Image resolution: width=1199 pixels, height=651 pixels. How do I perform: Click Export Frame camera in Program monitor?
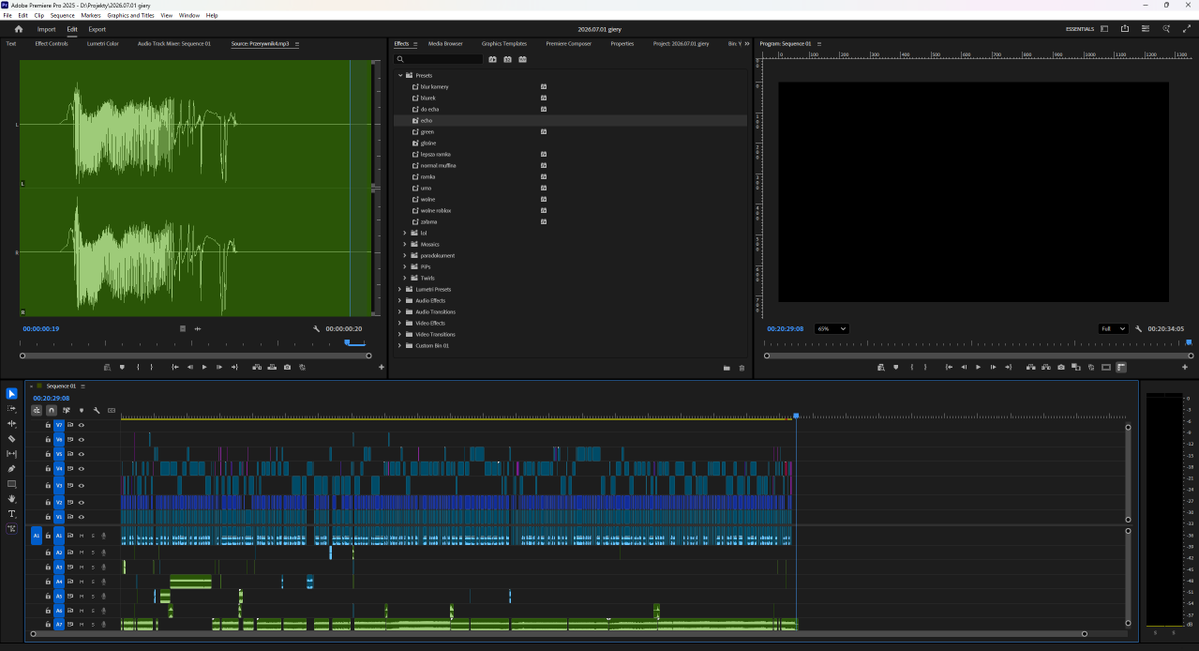(x=1061, y=367)
